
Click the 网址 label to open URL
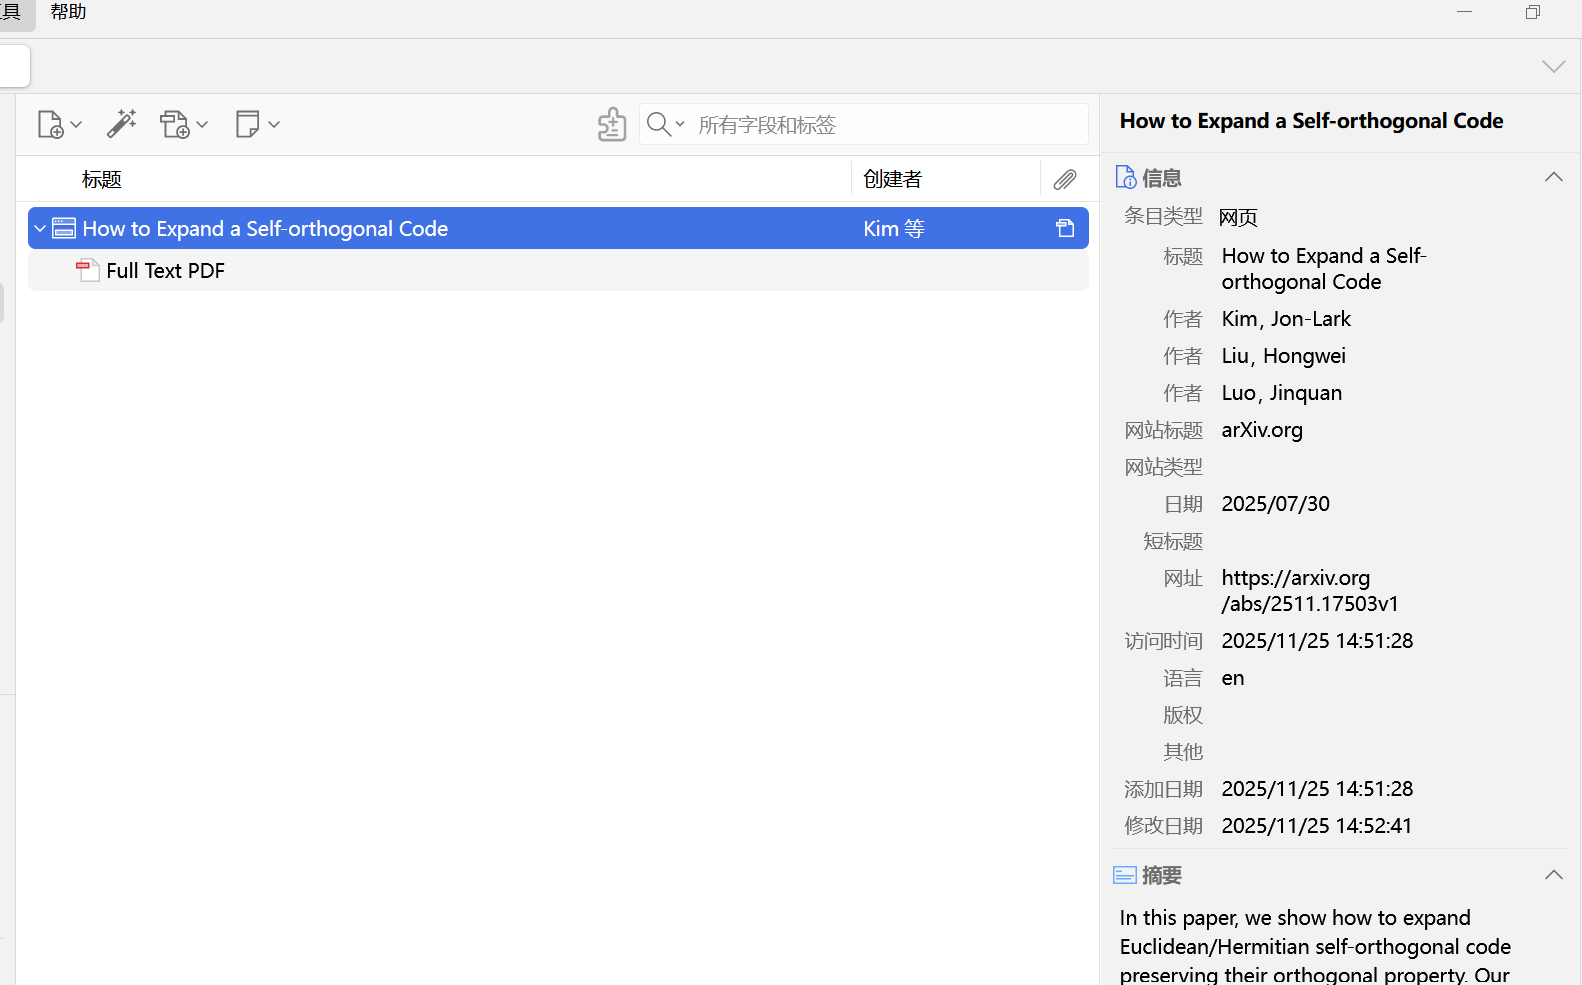tap(1182, 578)
